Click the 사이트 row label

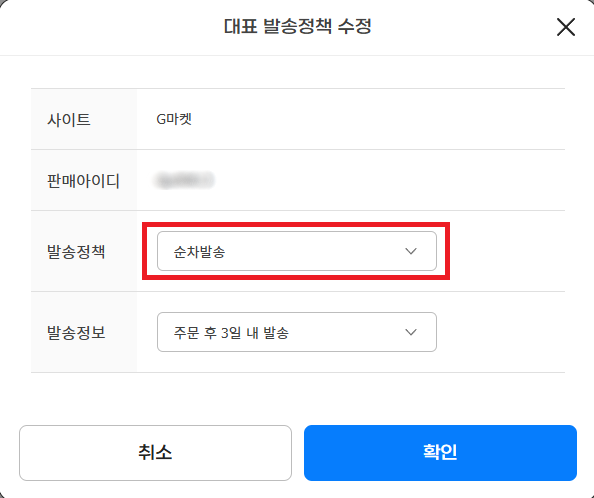coord(69,120)
